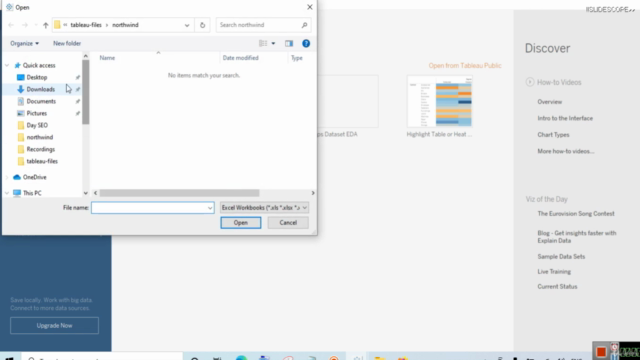Open view options dropdown arrow
640x360 pixels.
(x=273, y=43)
